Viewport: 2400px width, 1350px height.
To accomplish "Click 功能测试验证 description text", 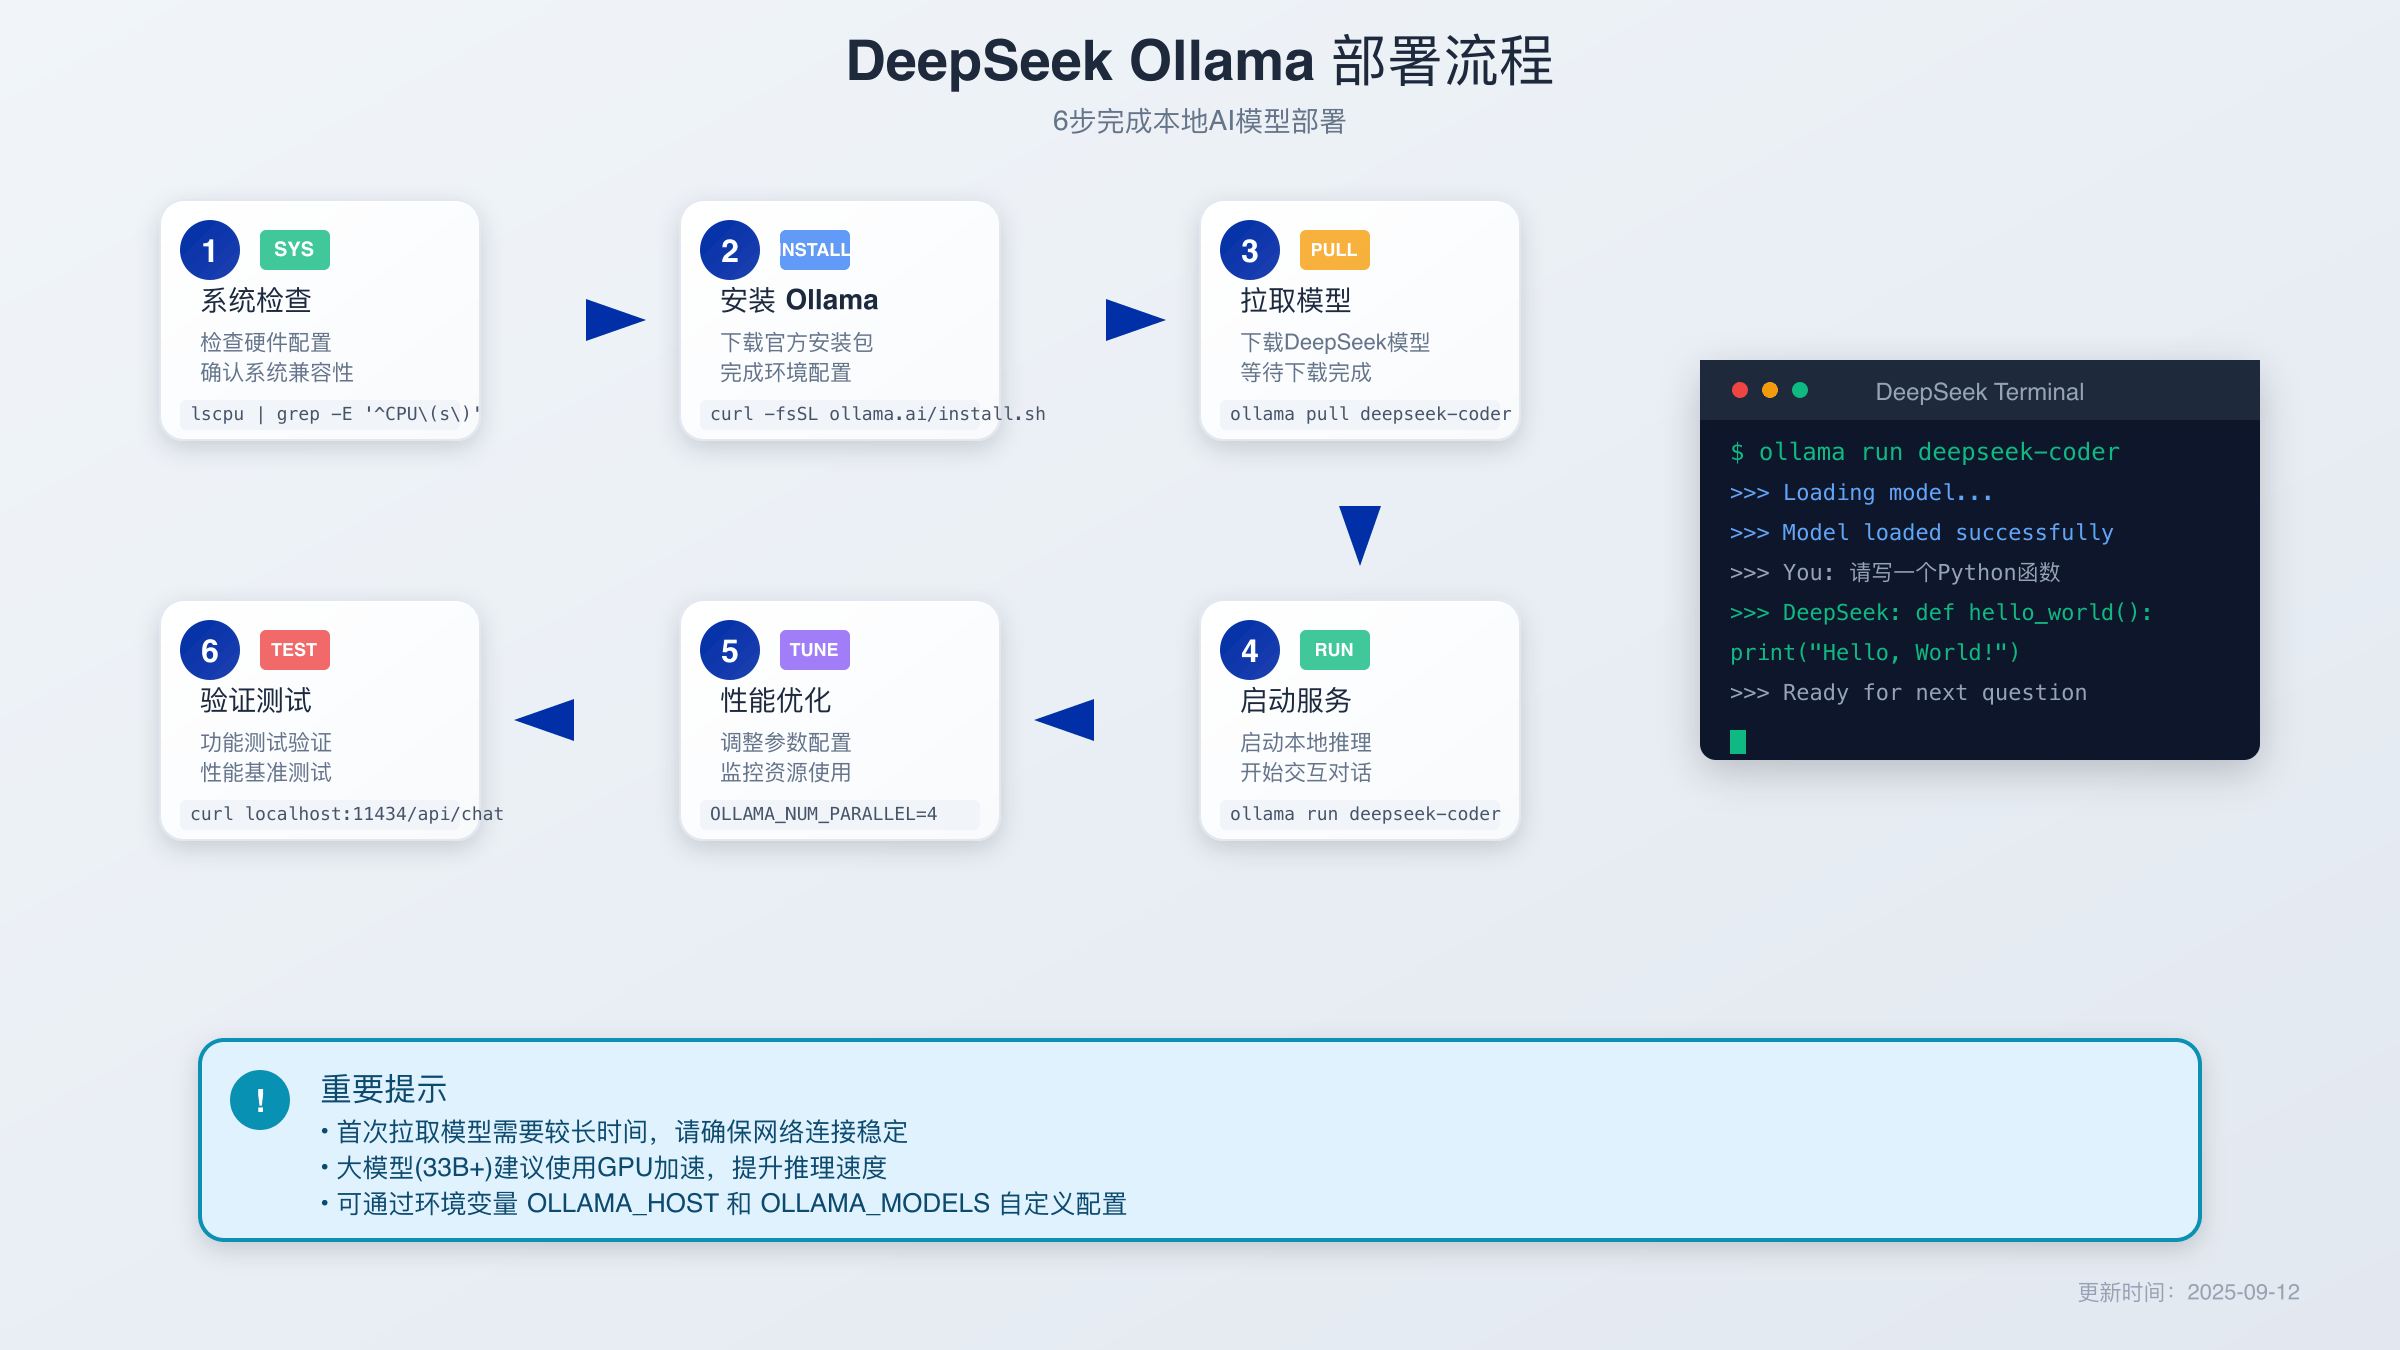I will [266, 742].
